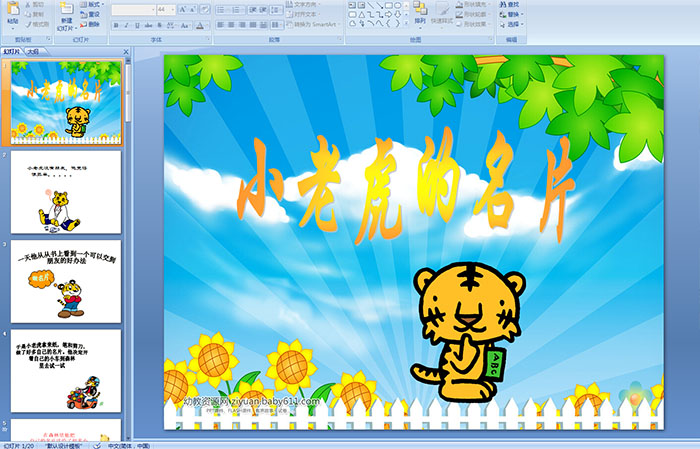Open Align Text (对齐文本) dropdown
The image size is (700, 449).
(x=302, y=14)
